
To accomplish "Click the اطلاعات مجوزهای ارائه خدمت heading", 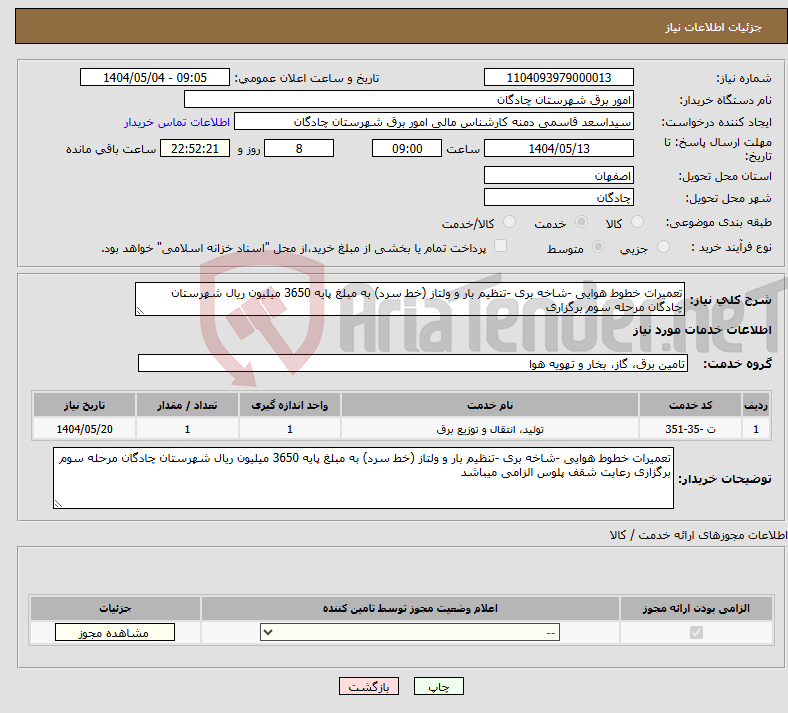I will point(699,535).
